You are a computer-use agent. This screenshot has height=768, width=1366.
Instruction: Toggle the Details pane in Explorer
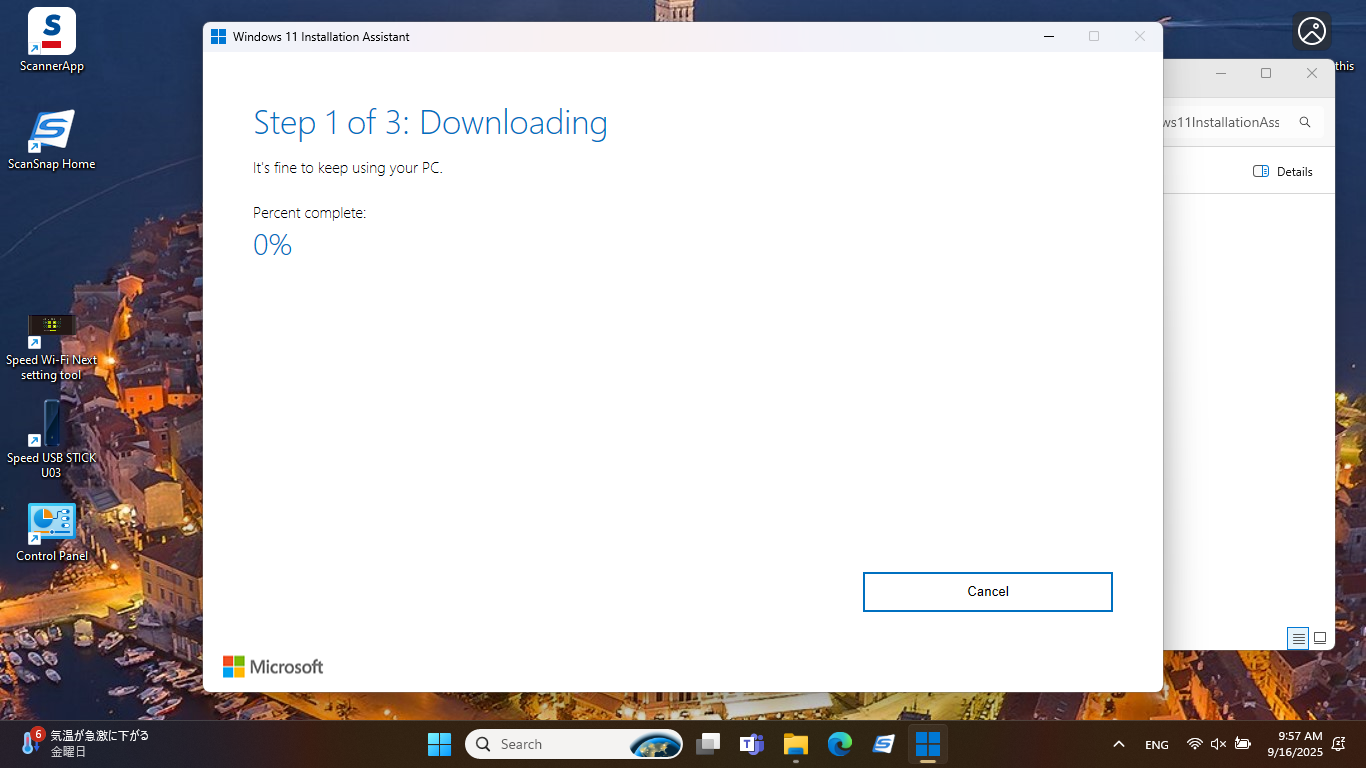tap(1283, 172)
